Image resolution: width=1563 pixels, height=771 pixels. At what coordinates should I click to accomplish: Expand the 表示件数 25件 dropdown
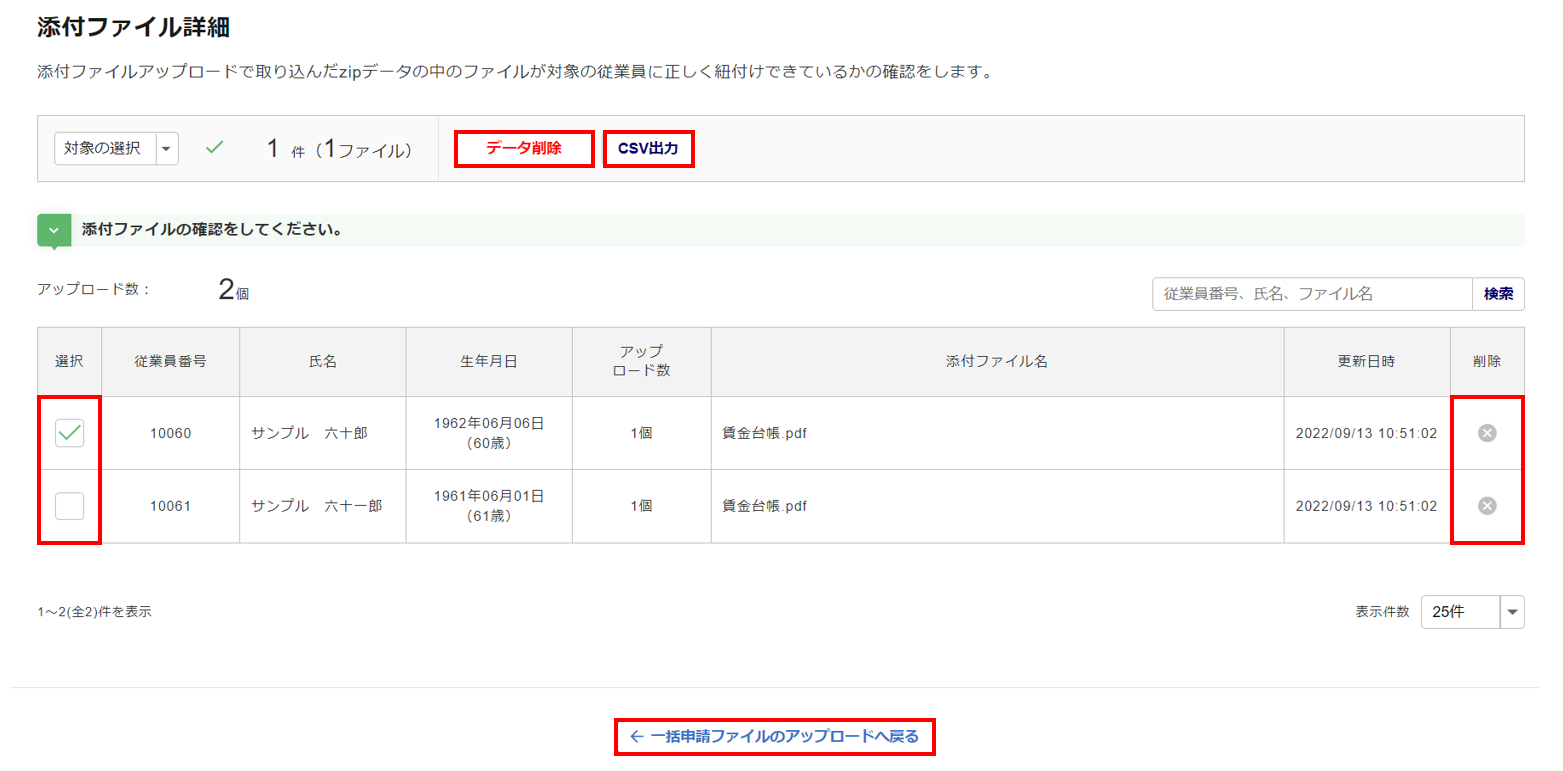1511,612
